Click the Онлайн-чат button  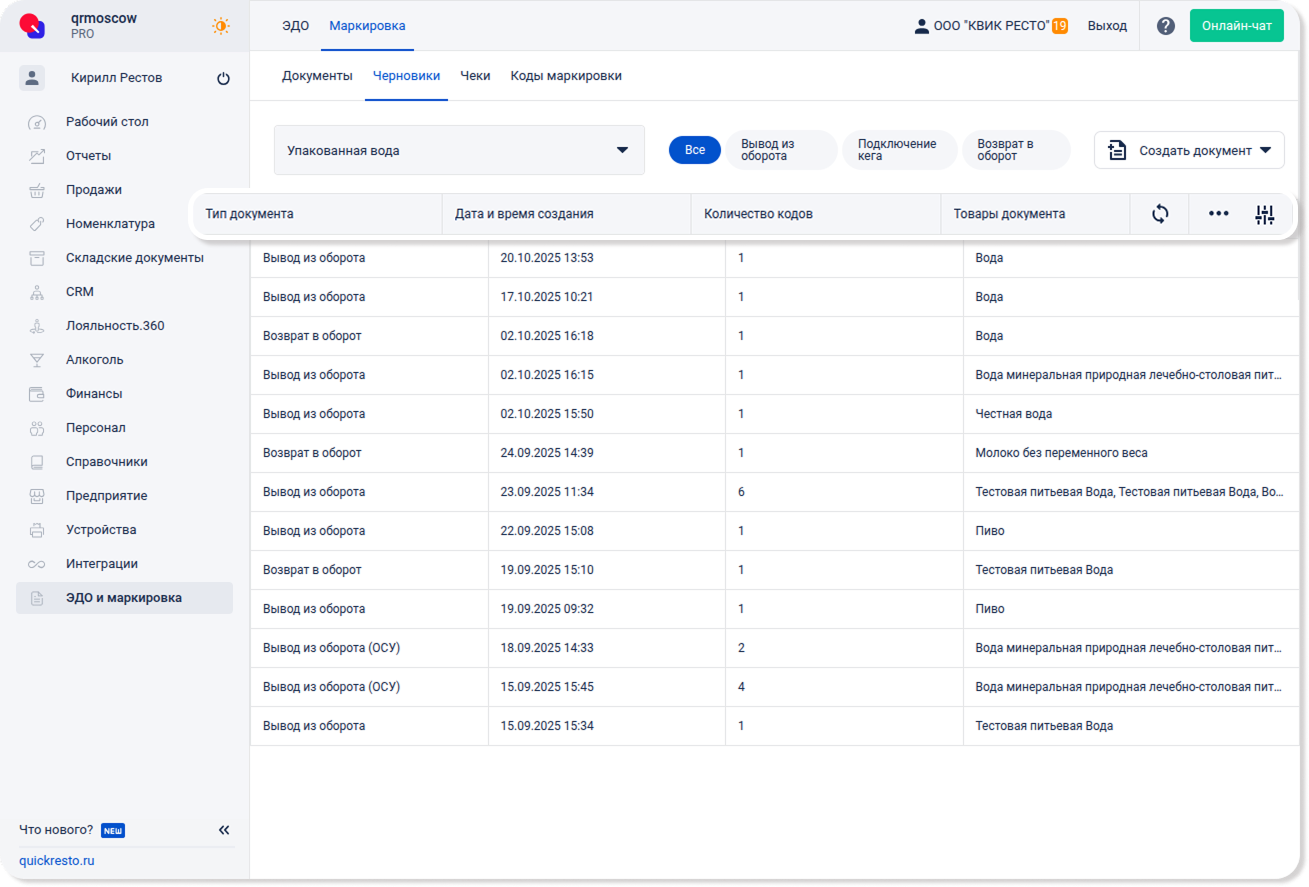click(x=1236, y=26)
